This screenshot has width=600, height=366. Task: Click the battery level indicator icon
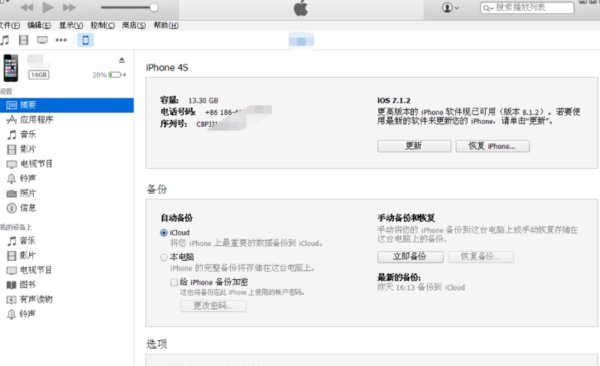pos(116,75)
